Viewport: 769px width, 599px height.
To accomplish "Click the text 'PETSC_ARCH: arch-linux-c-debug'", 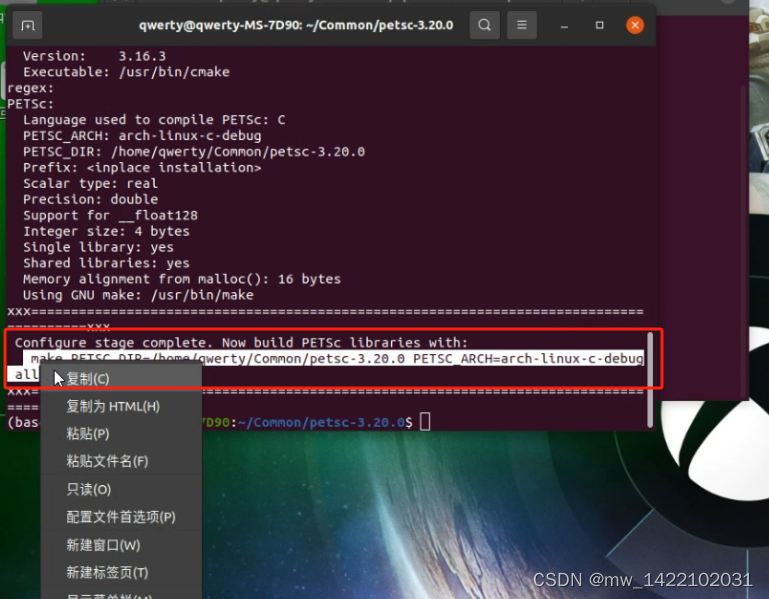I will 142,136.
